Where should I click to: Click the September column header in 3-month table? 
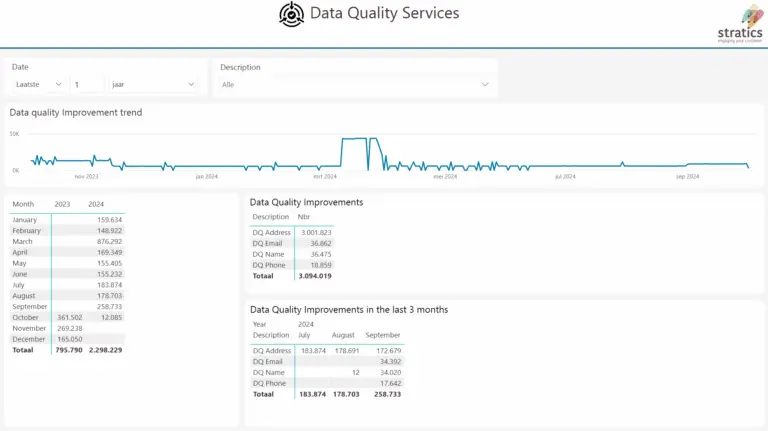(x=382, y=335)
